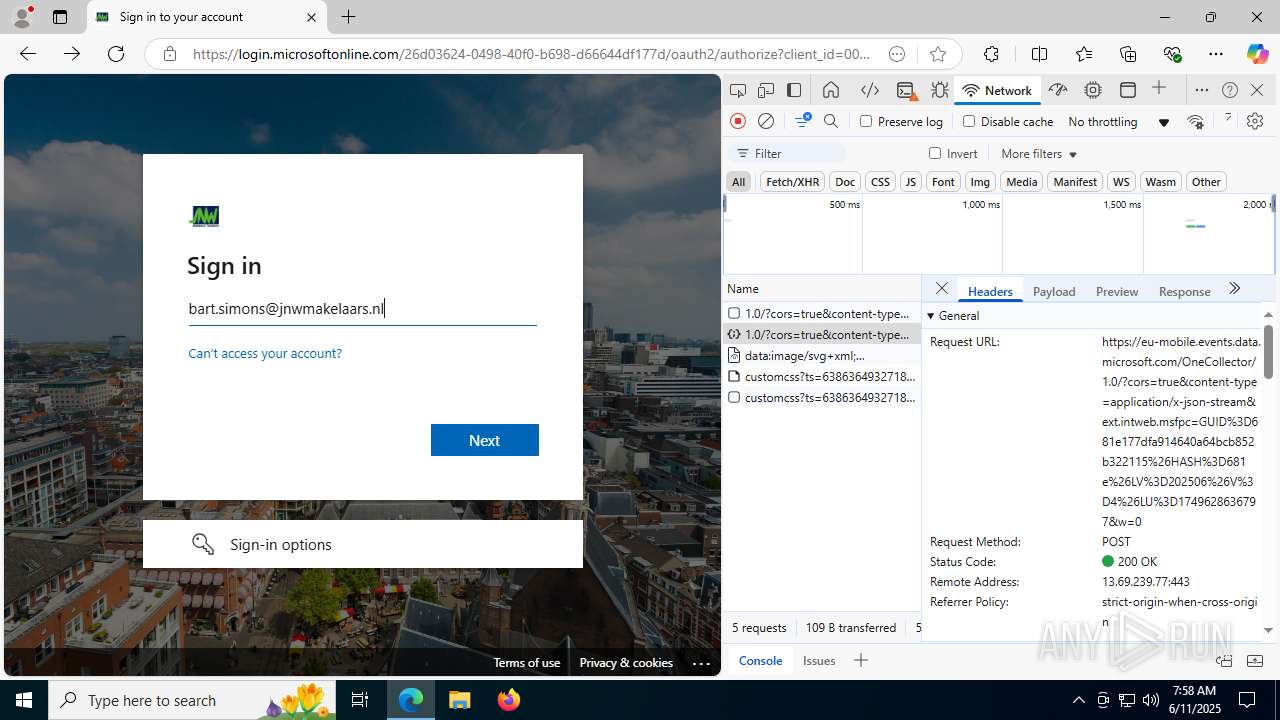Image resolution: width=1280 pixels, height=720 pixels.
Task: Open Customize DevTools ellipsis menu
Action: tap(1202, 90)
